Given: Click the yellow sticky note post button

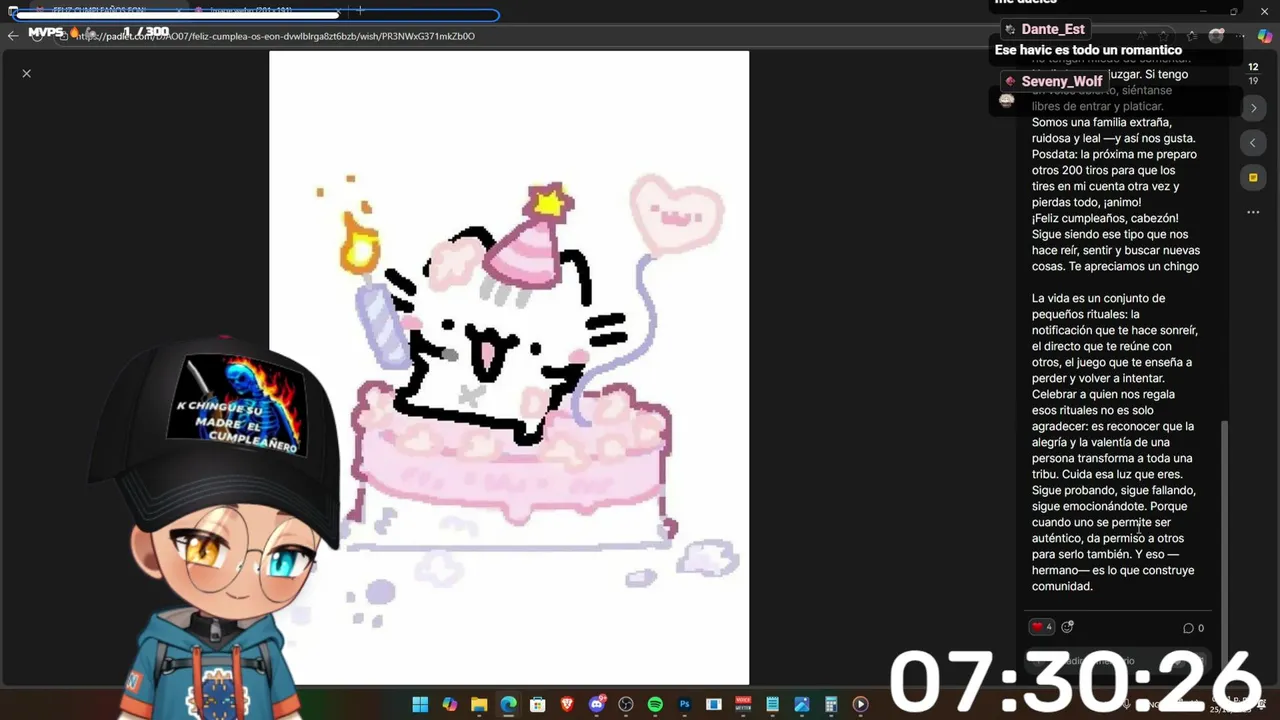Looking at the screenshot, I should pyautogui.click(x=1253, y=178).
